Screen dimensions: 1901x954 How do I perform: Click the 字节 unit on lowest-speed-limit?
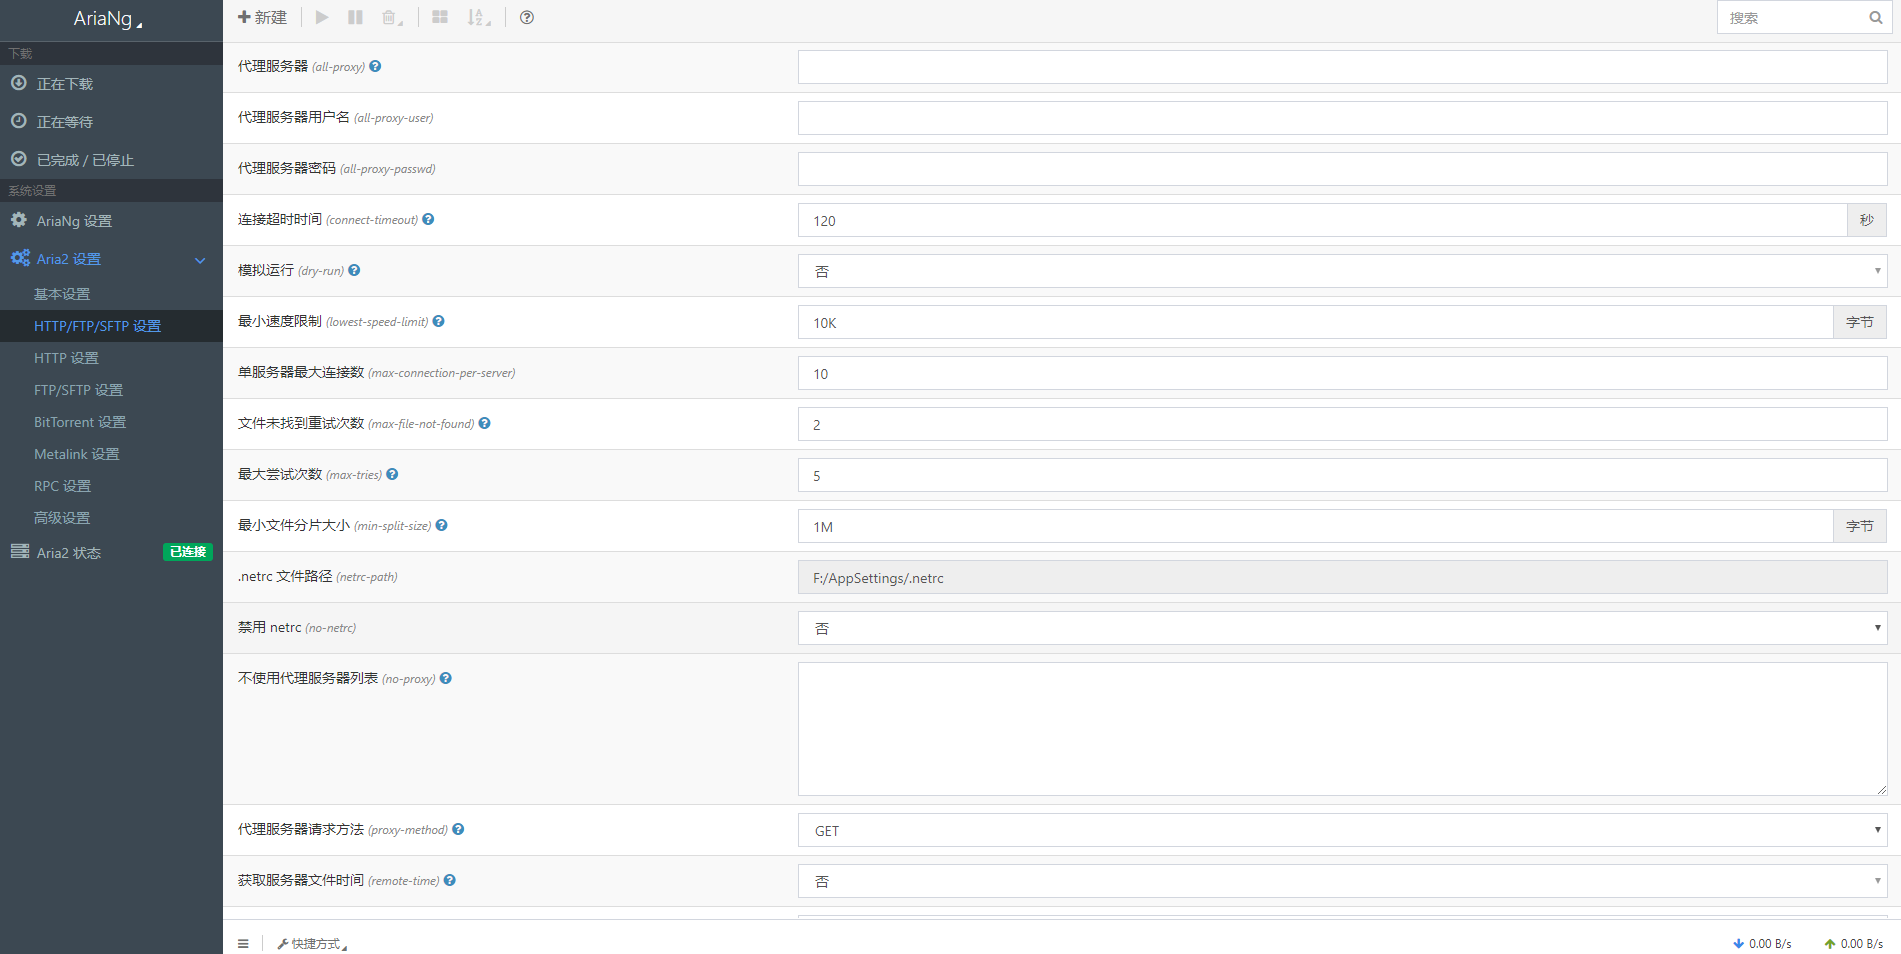(1860, 322)
